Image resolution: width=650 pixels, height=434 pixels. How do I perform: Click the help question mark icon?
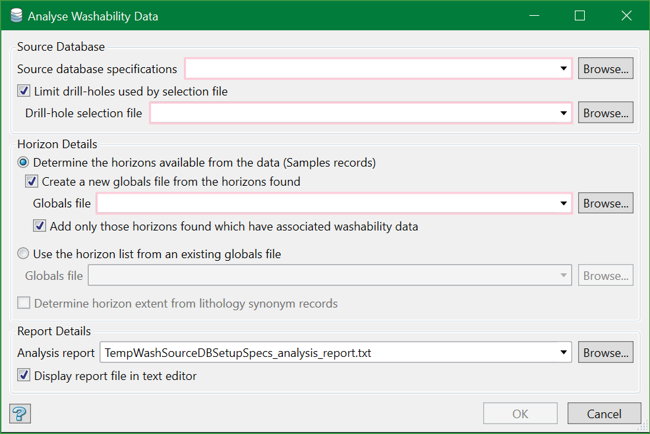click(19, 414)
